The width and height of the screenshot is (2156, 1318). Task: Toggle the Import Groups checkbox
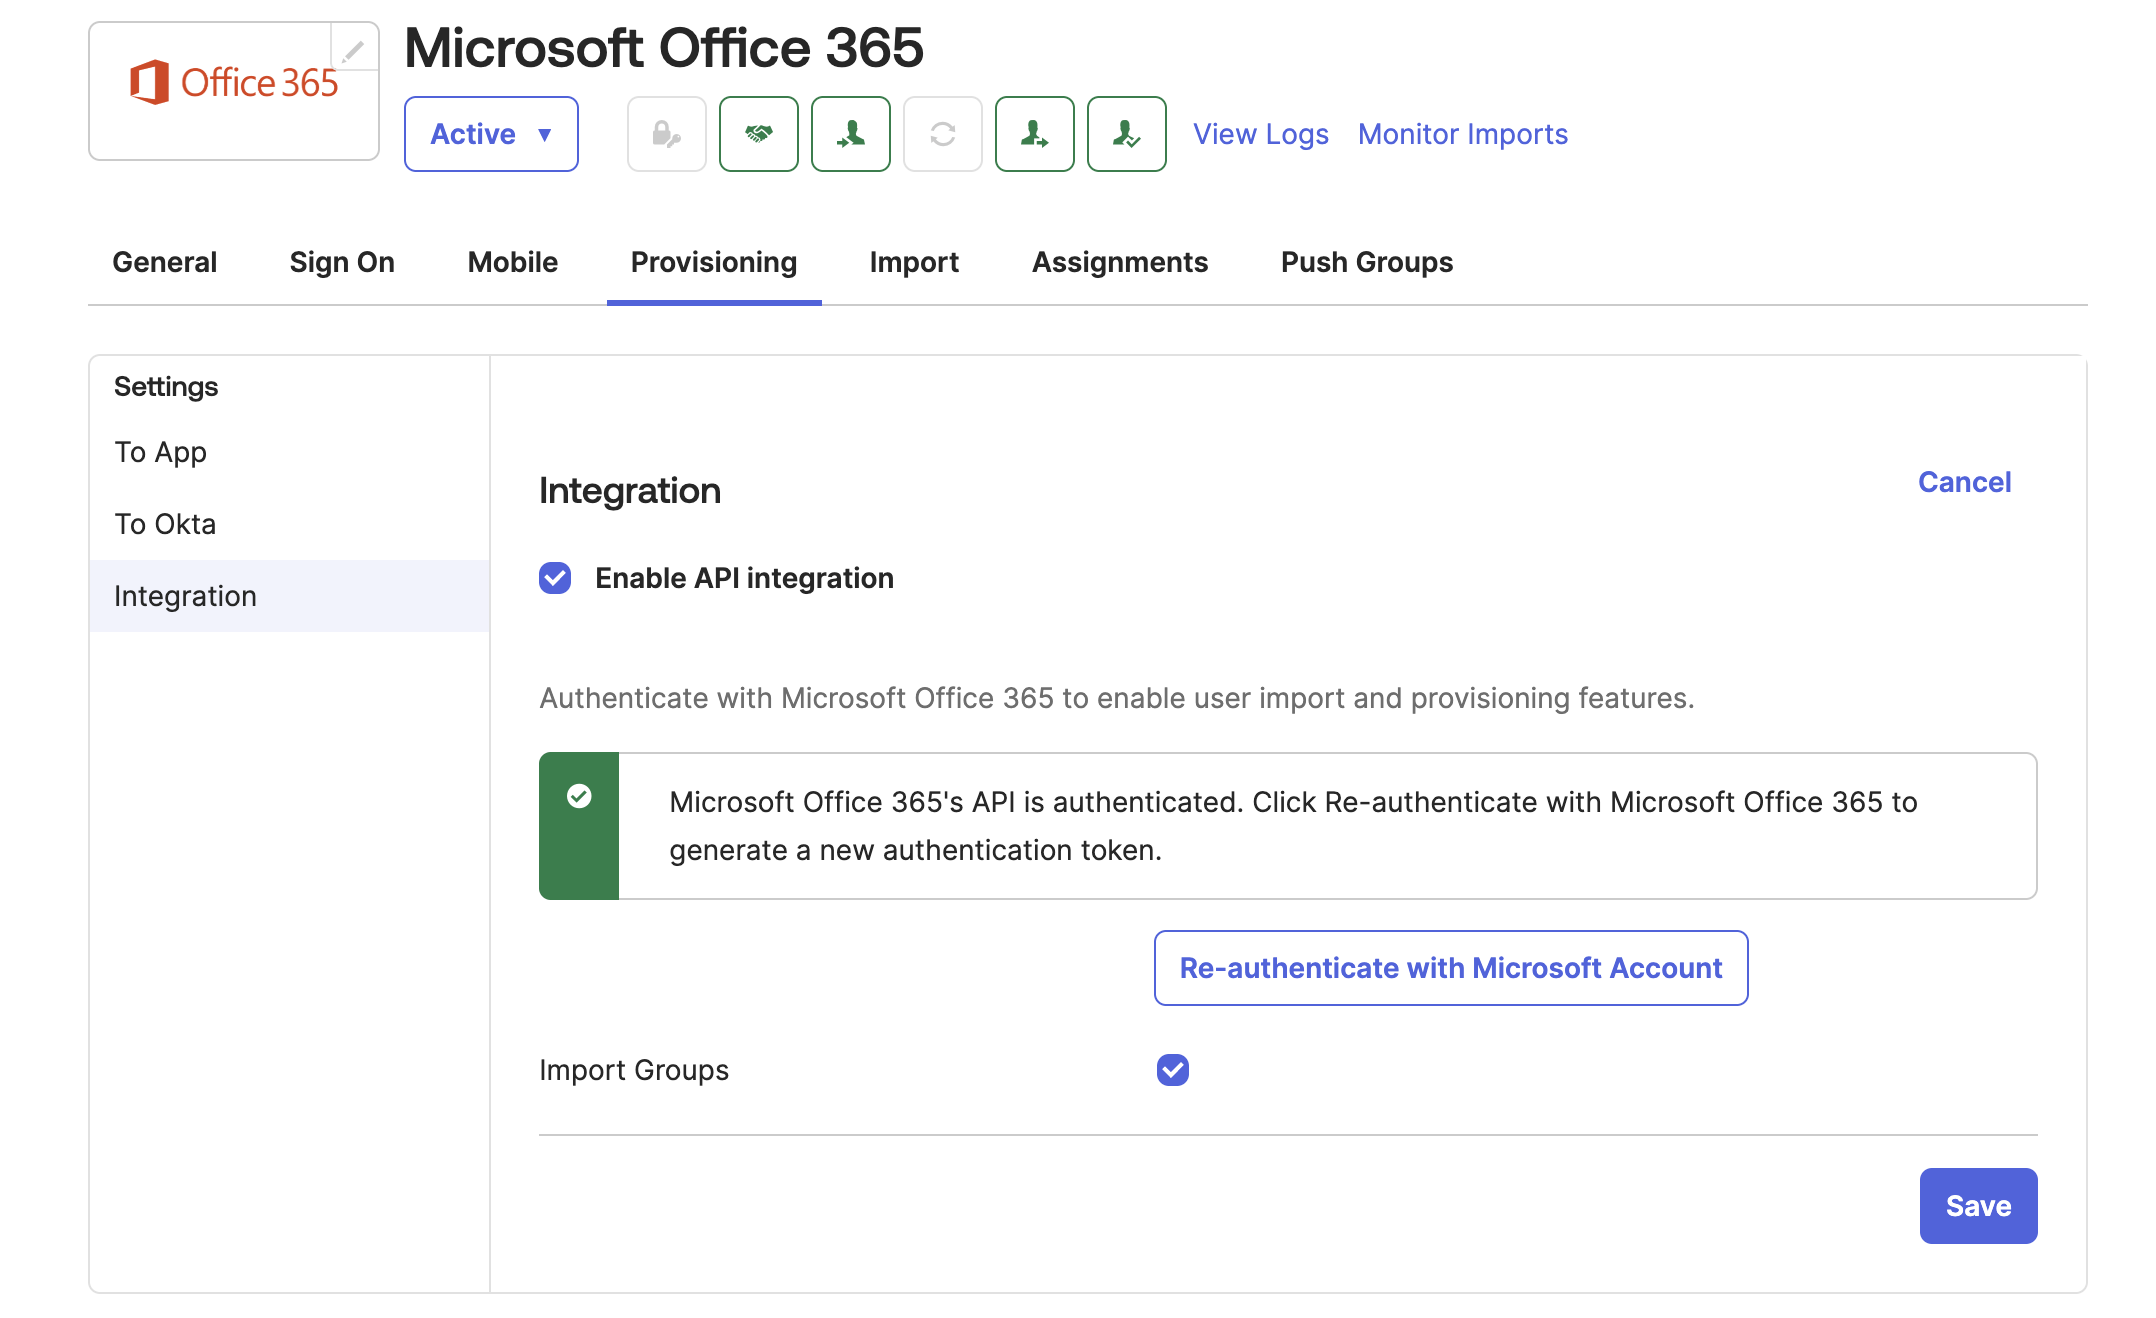[x=1173, y=1070]
